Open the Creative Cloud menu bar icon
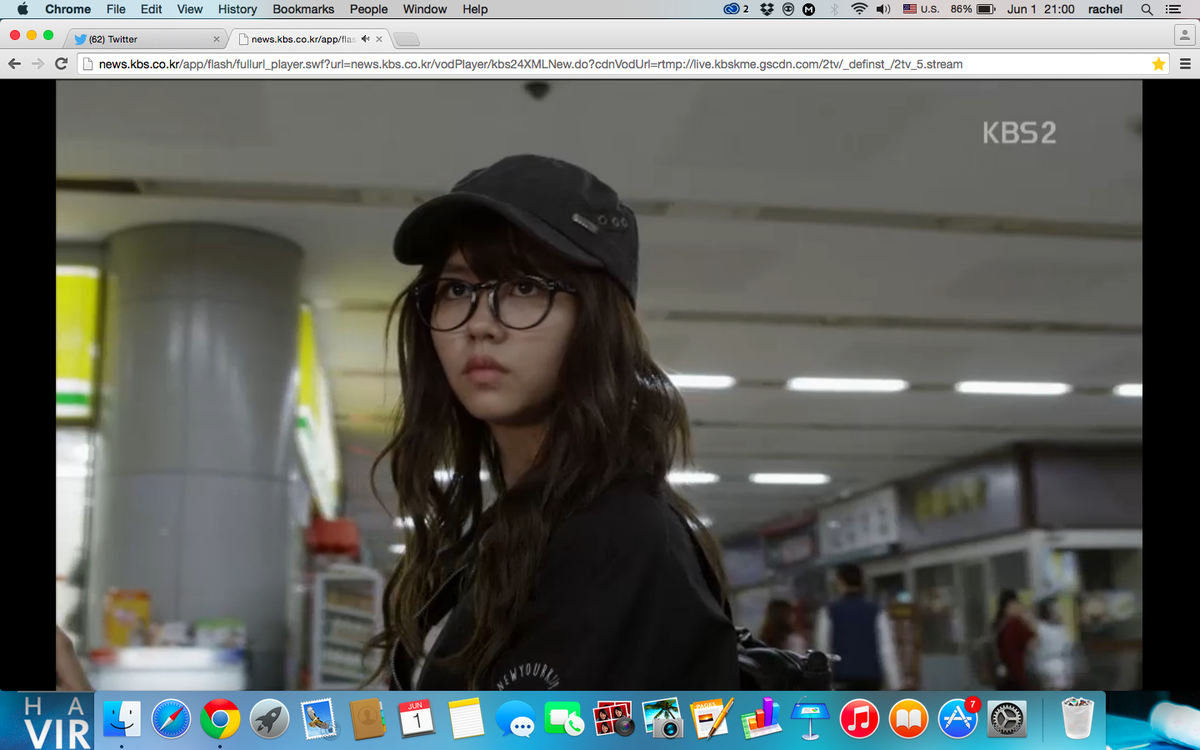The width and height of the screenshot is (1200, 750). click(736, 9)
